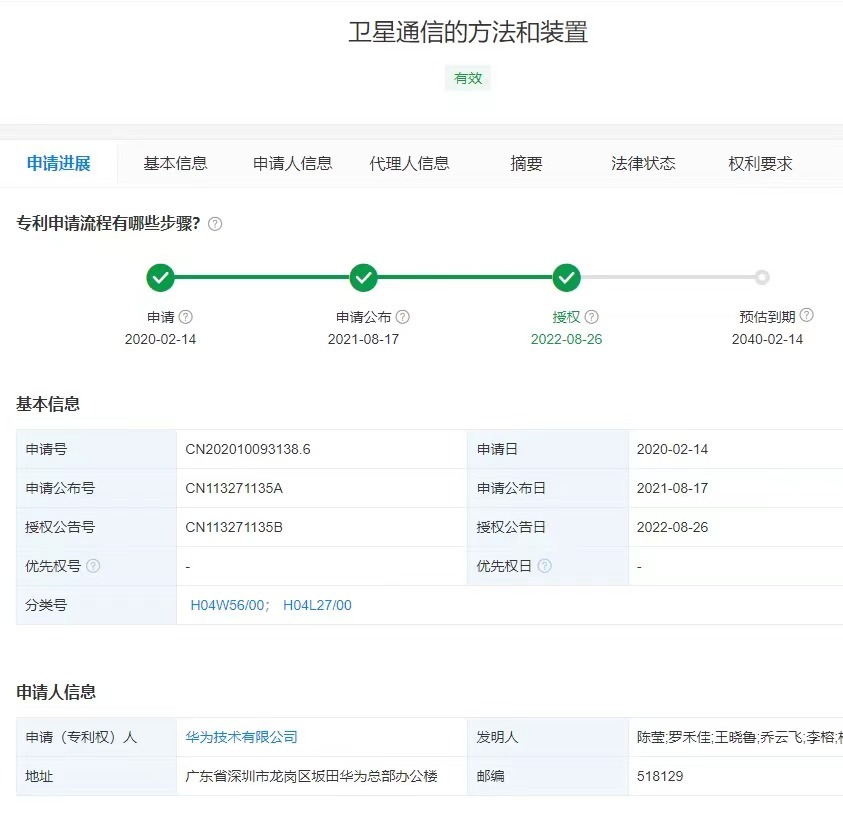
Task: Switch to the 权利要求 tab
Action: point(760,164)
